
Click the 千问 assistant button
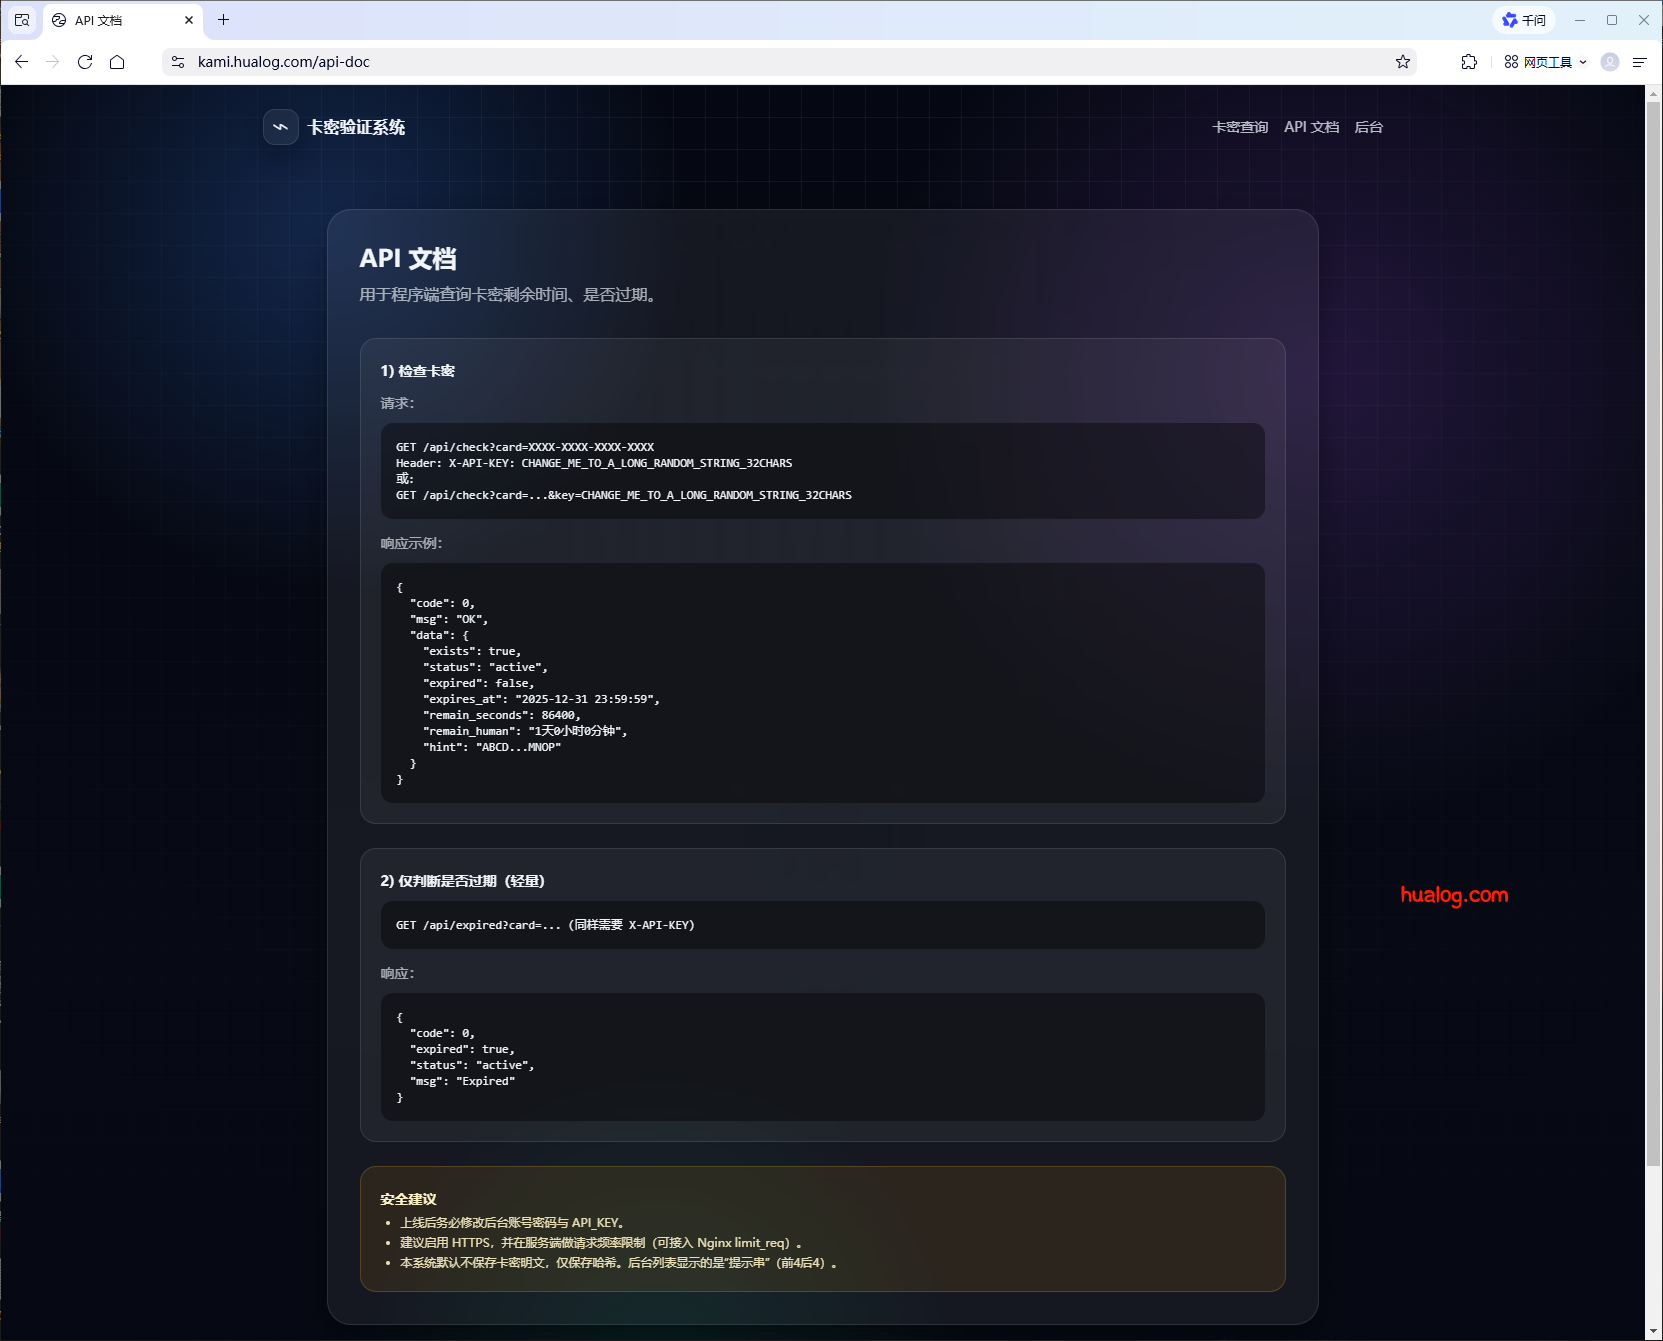[x=1524, y=20]
